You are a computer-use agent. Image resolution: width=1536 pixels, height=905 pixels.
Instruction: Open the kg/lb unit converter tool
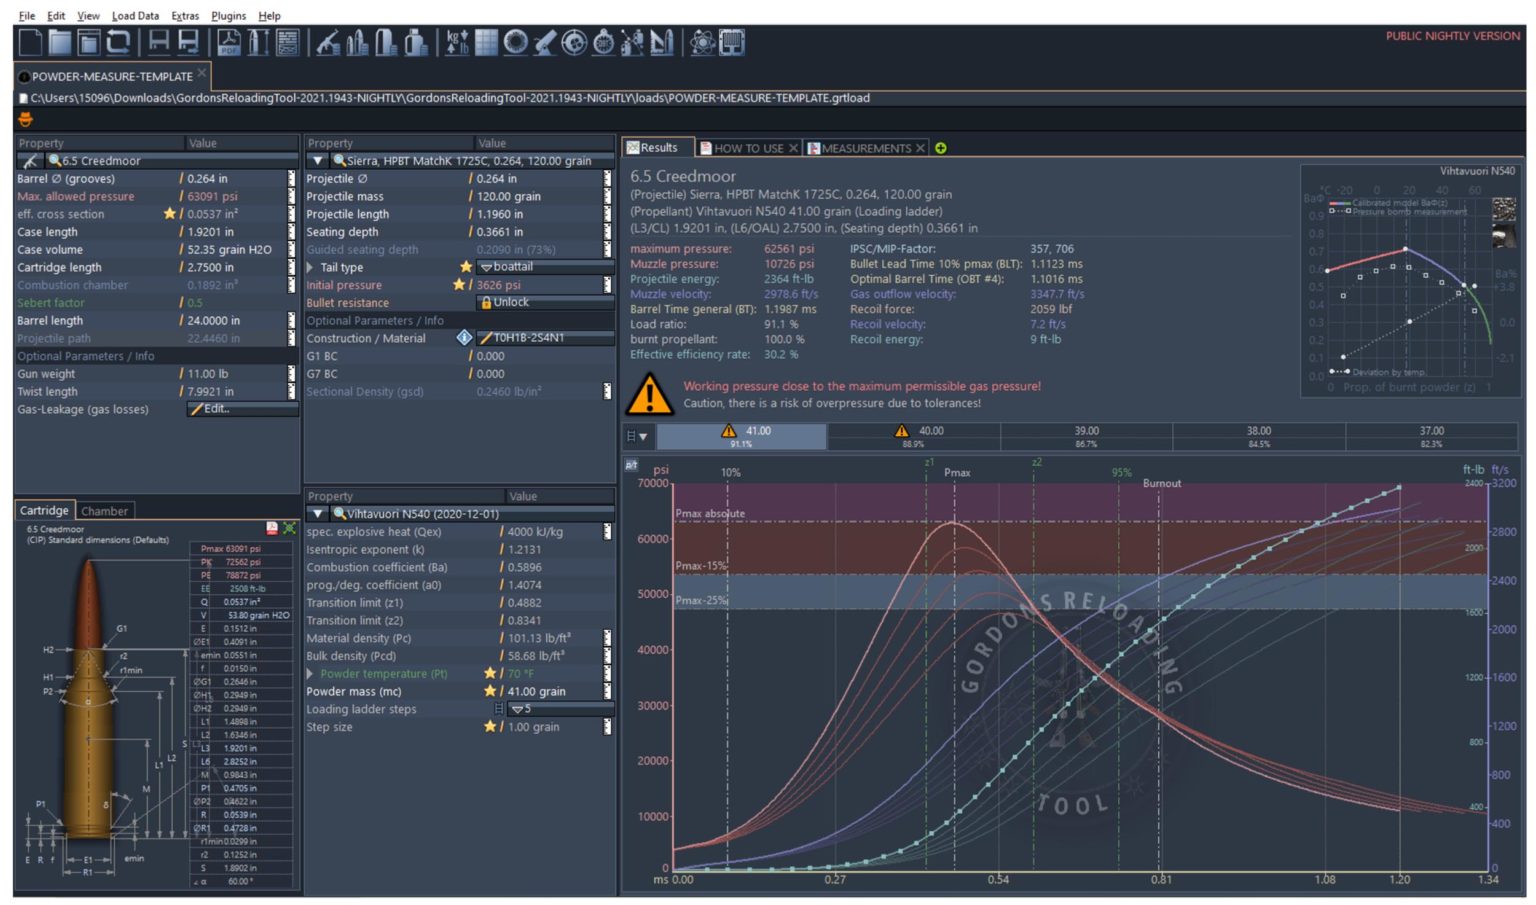point(457,42)
